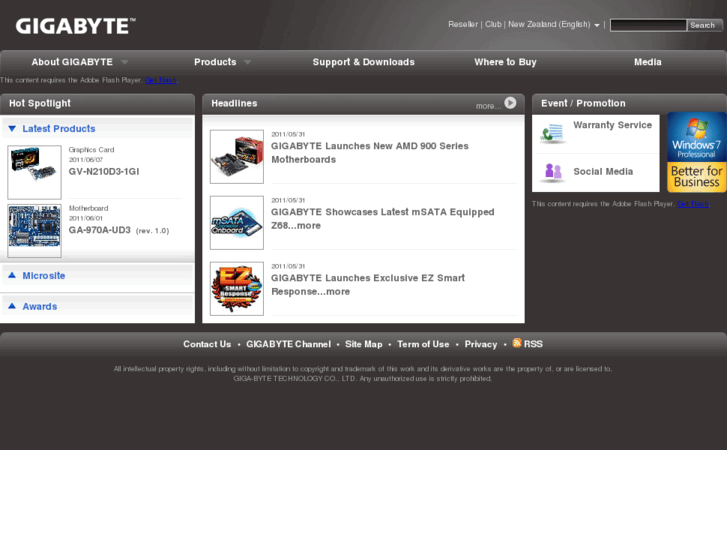Screen dimensions: 727x545
Task: Open the Media menu item
Action: pyautogui.click(x=647, y=62)
